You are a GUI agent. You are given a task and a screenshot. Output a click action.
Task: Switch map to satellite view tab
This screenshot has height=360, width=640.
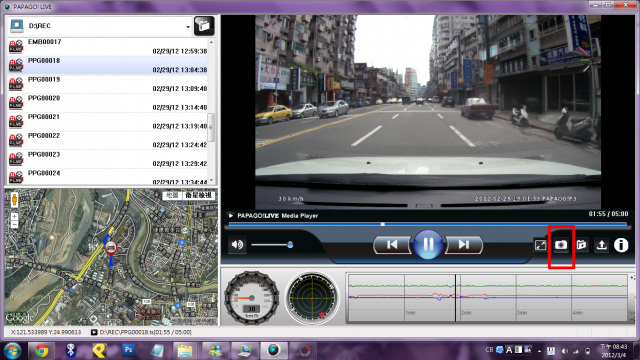coord(199,195)
